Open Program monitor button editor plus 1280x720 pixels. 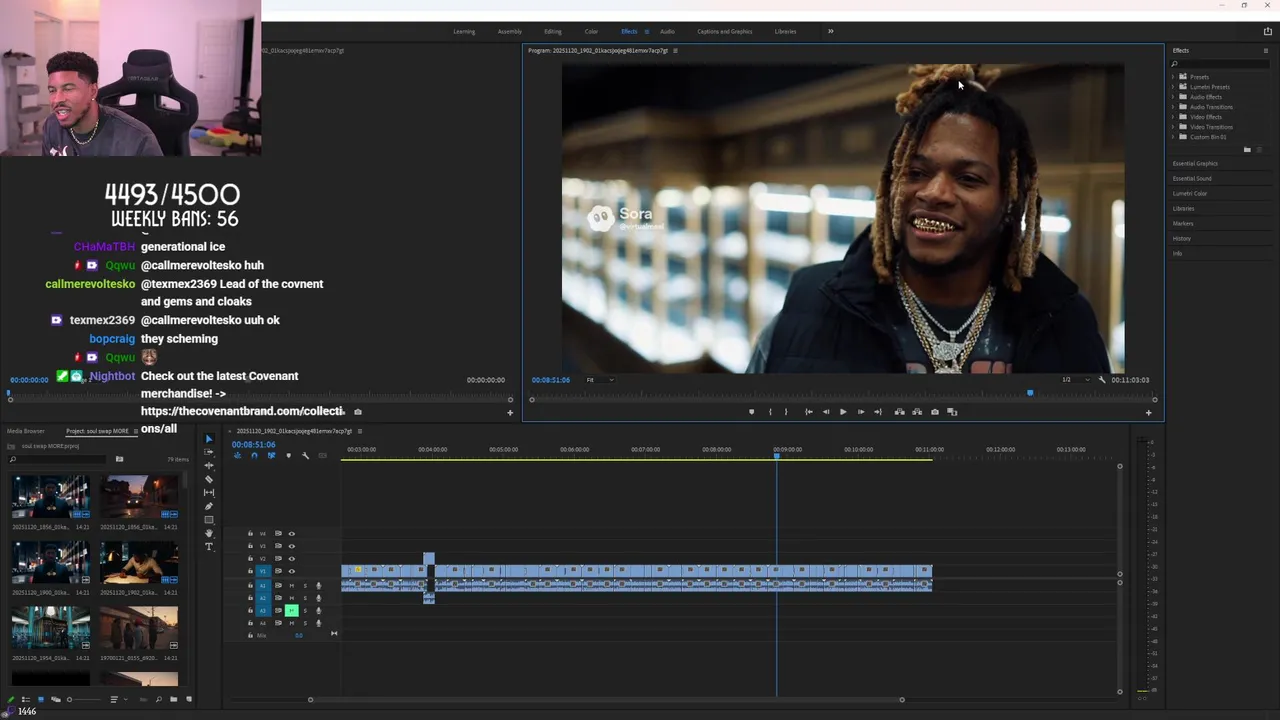point(1148,412)
